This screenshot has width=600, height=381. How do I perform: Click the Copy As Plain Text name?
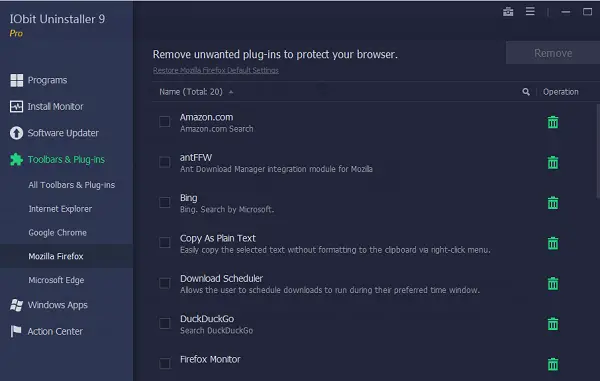[x=218, y=238]
